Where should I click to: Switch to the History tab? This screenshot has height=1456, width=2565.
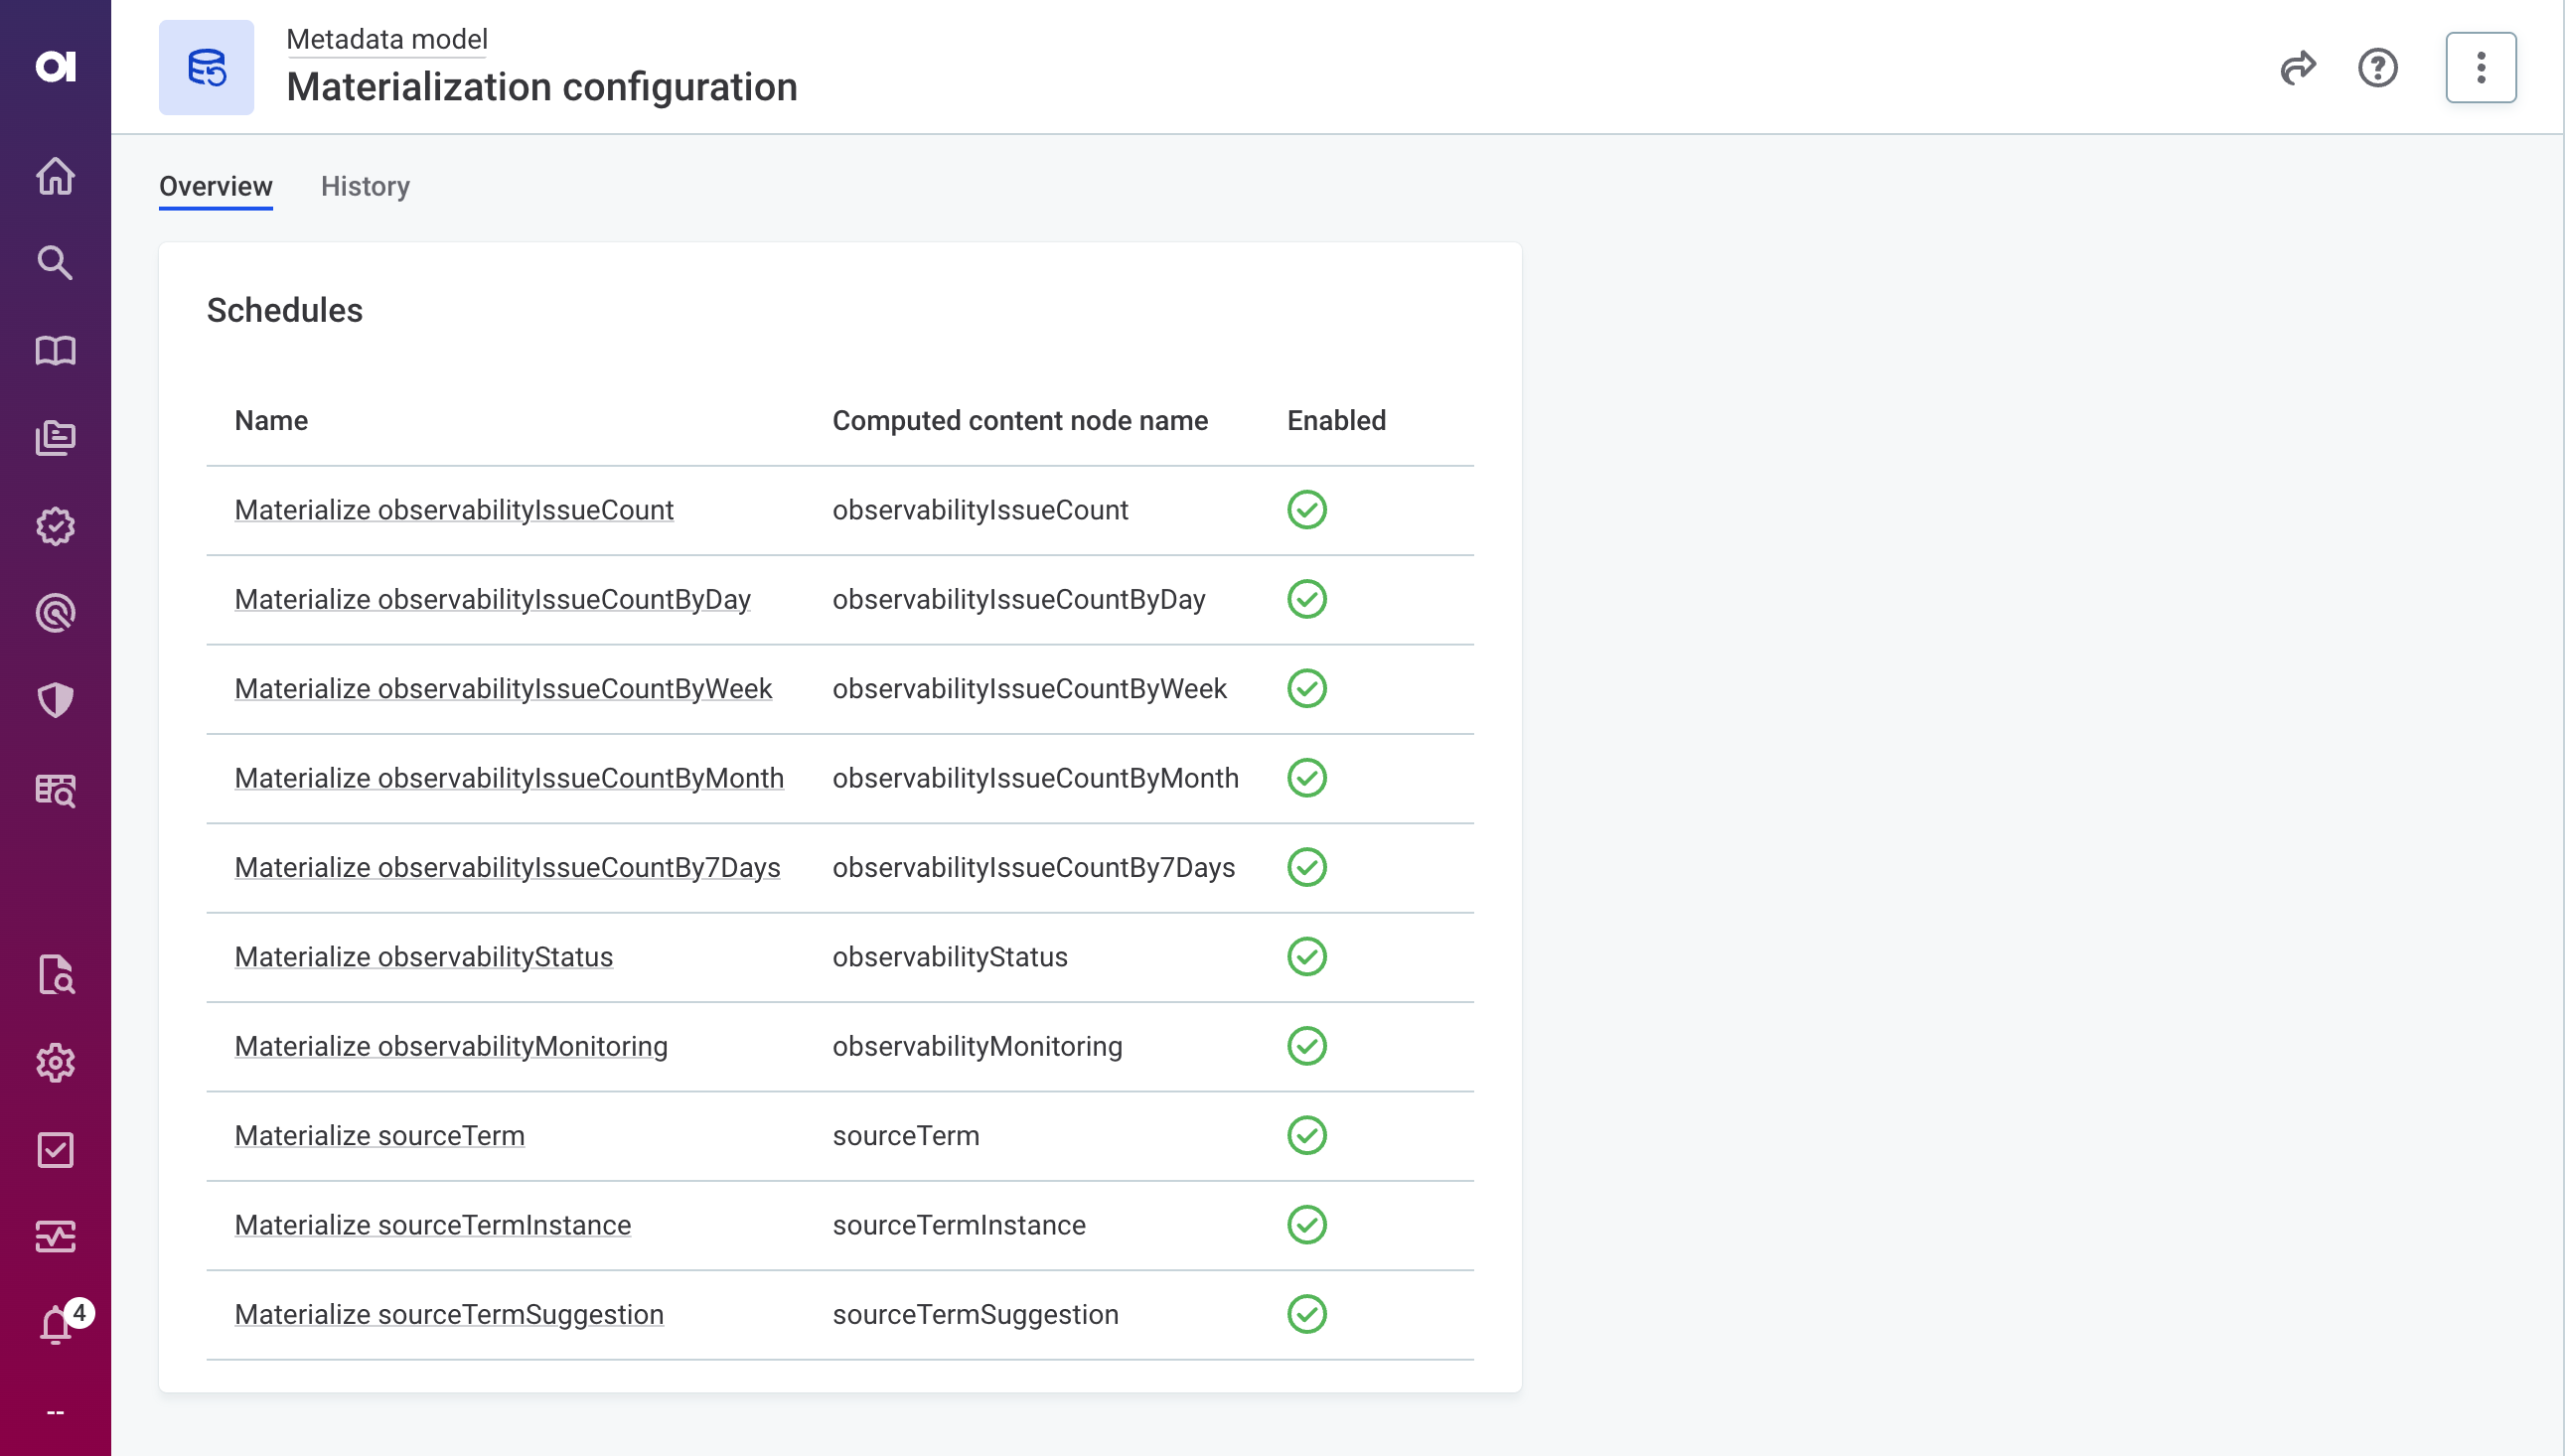click(x=365, y=187)
